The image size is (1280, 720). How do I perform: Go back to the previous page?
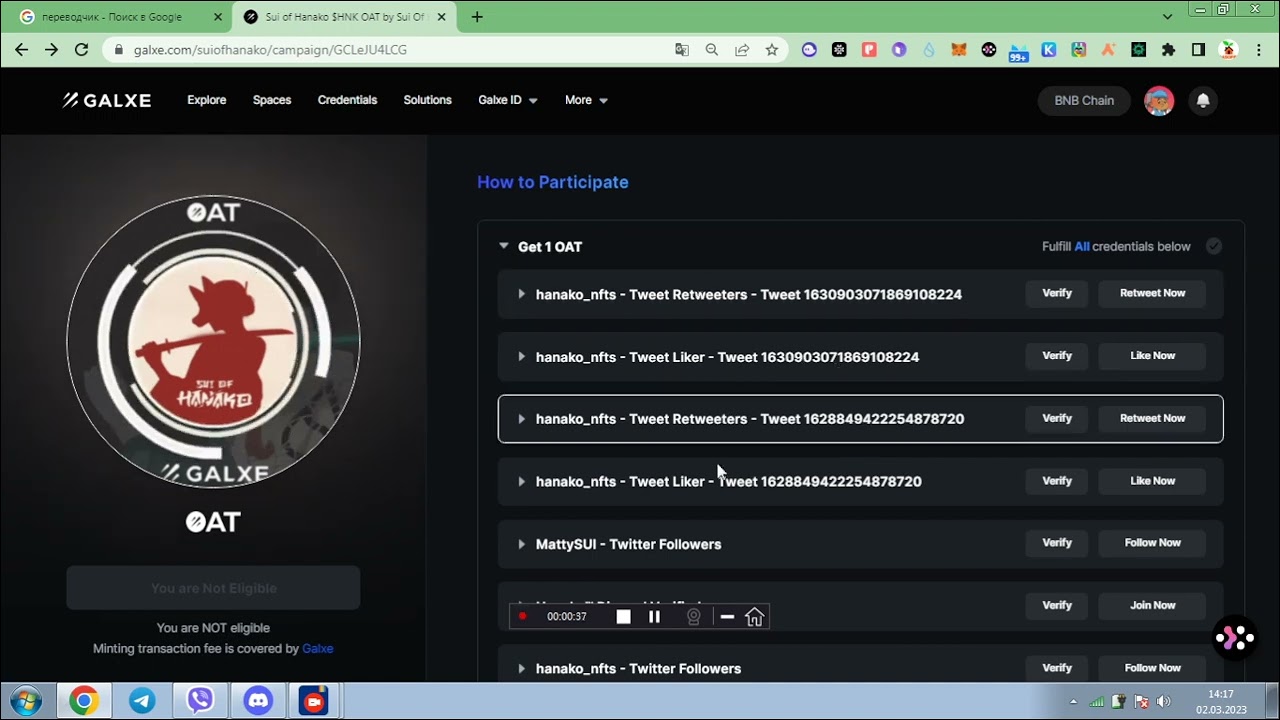[22, 49]
